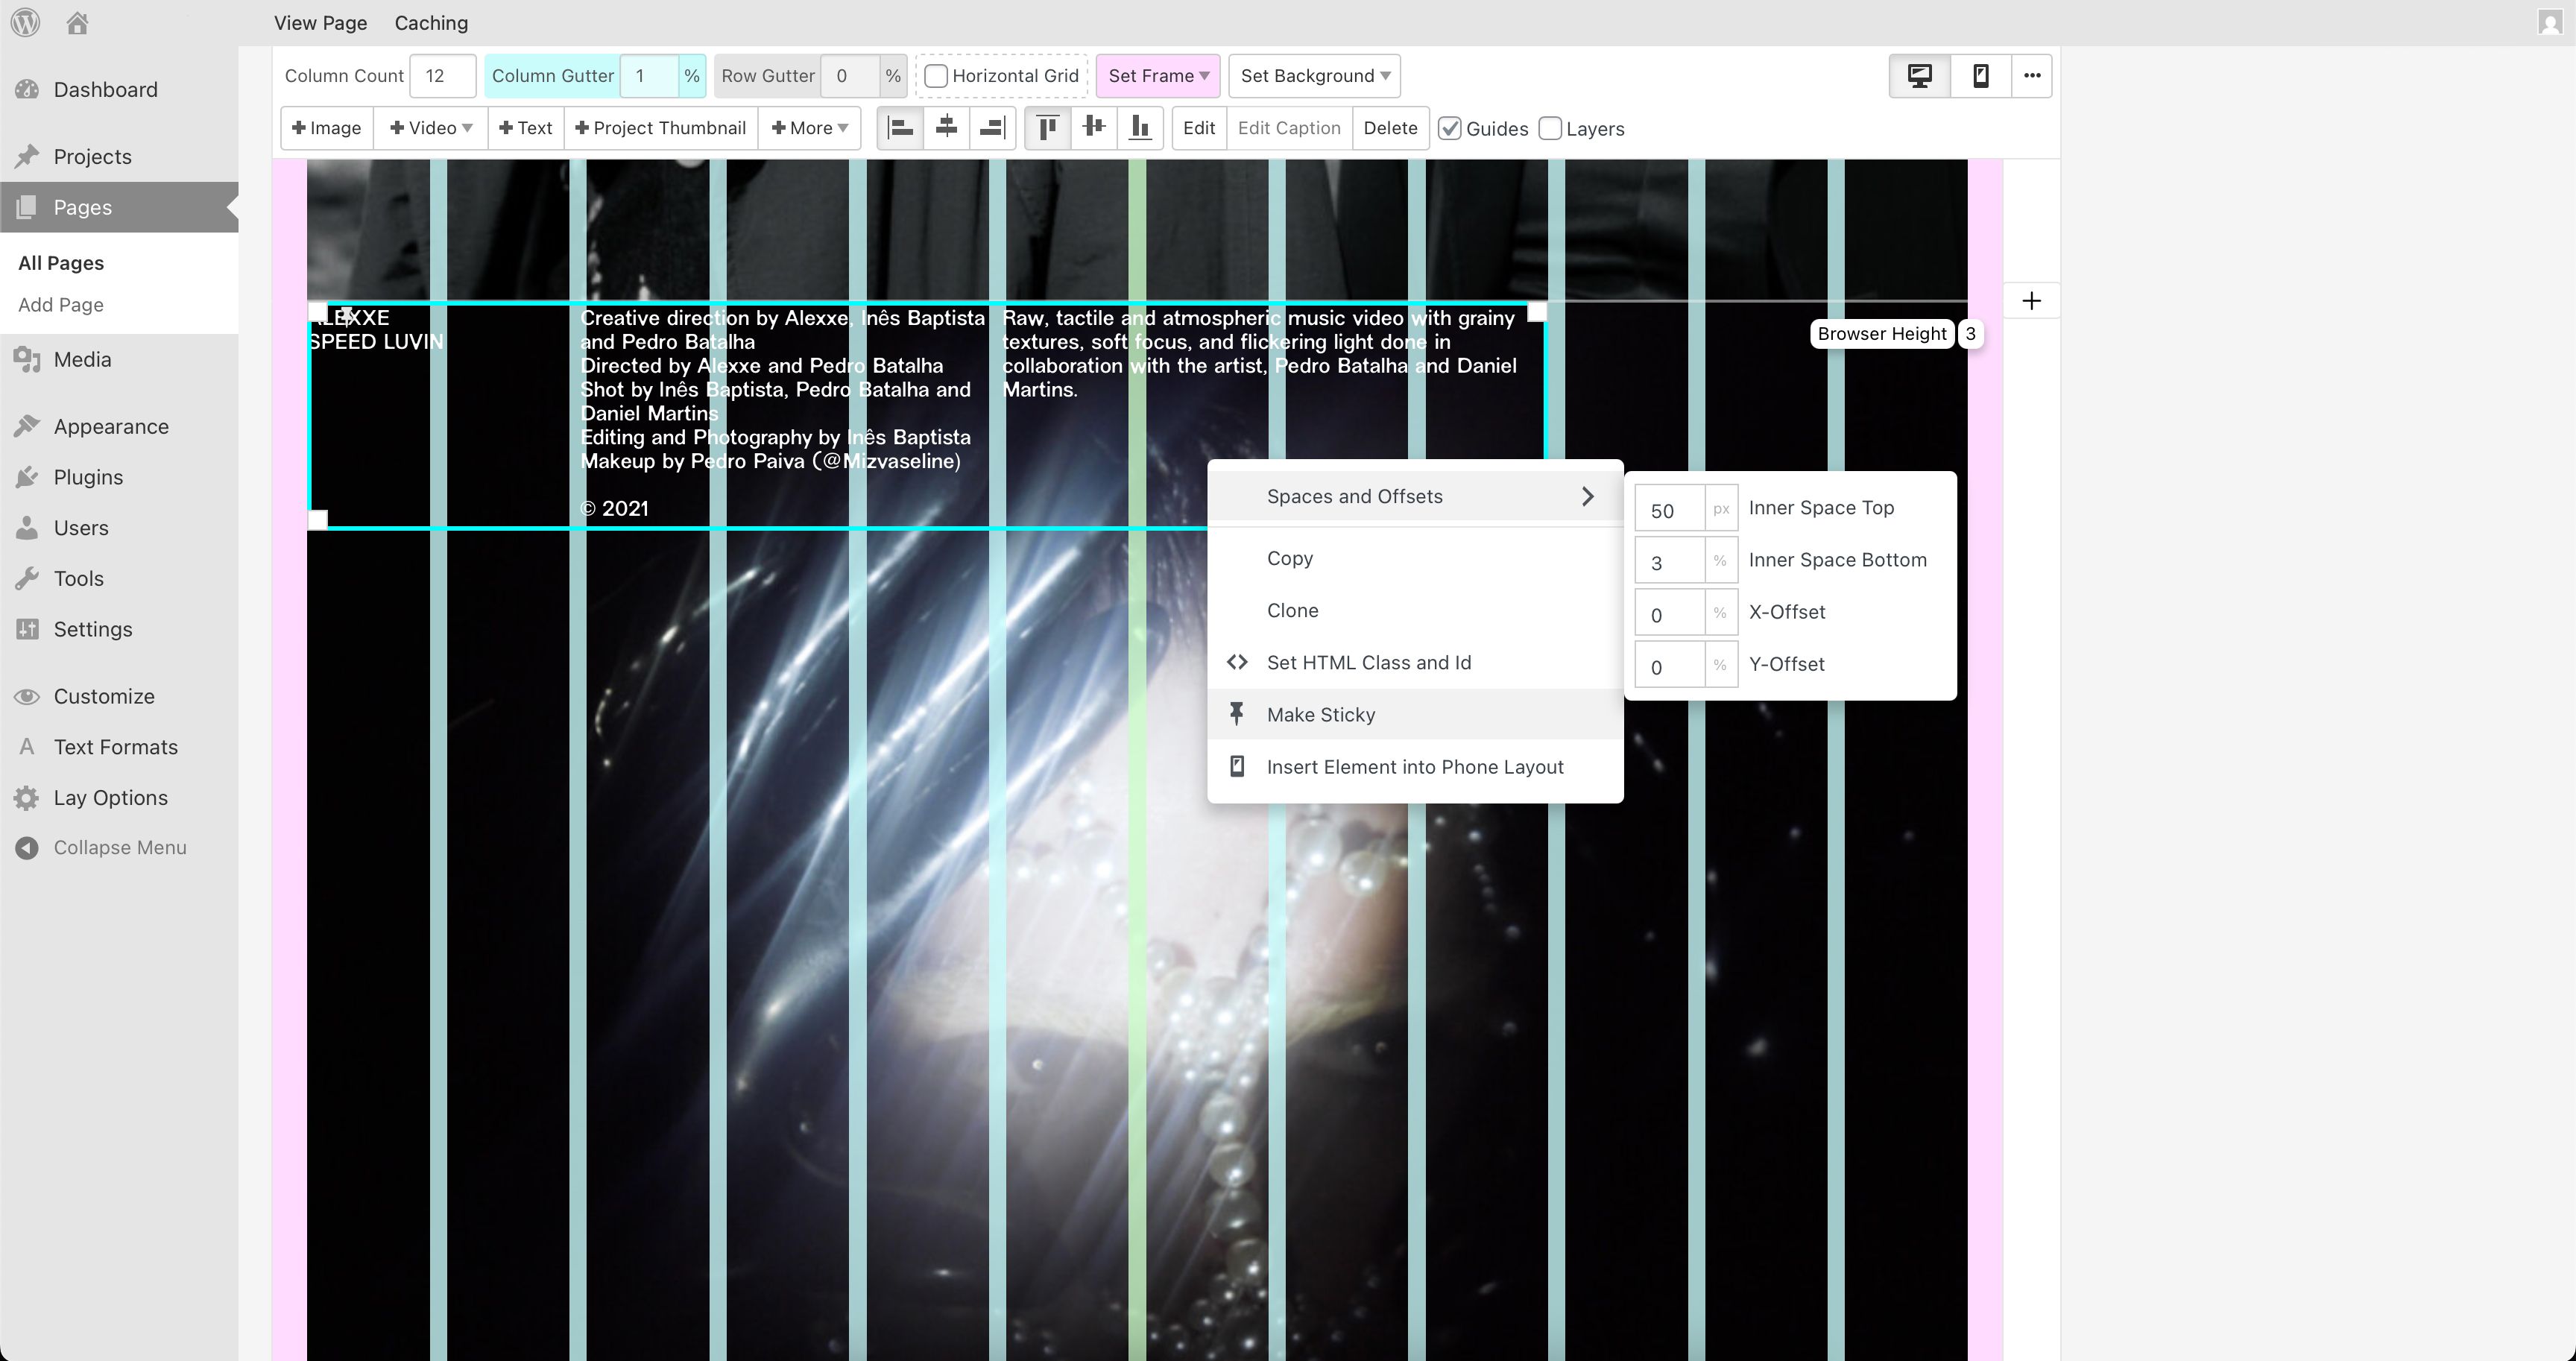The height and width of the screenshot is (1361, 2576).
Task: Expand the More elements dropdown
Action: 809,128
